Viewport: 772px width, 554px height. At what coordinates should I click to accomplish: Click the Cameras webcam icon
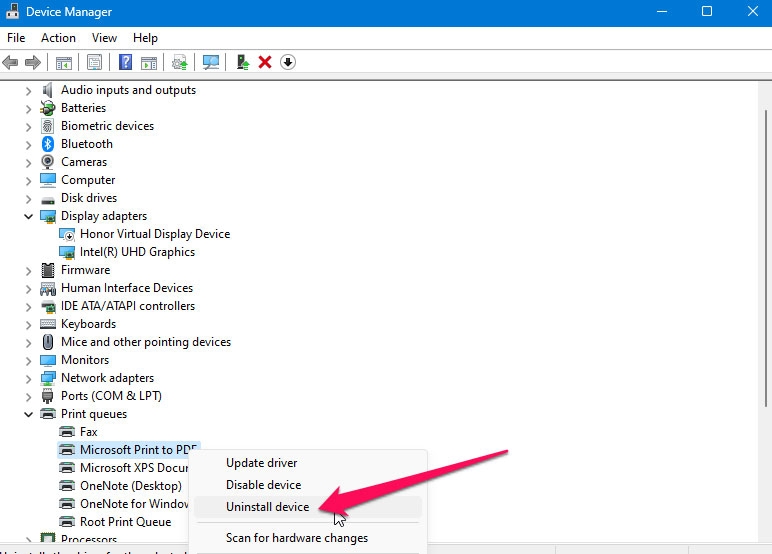tap(48, 162)
